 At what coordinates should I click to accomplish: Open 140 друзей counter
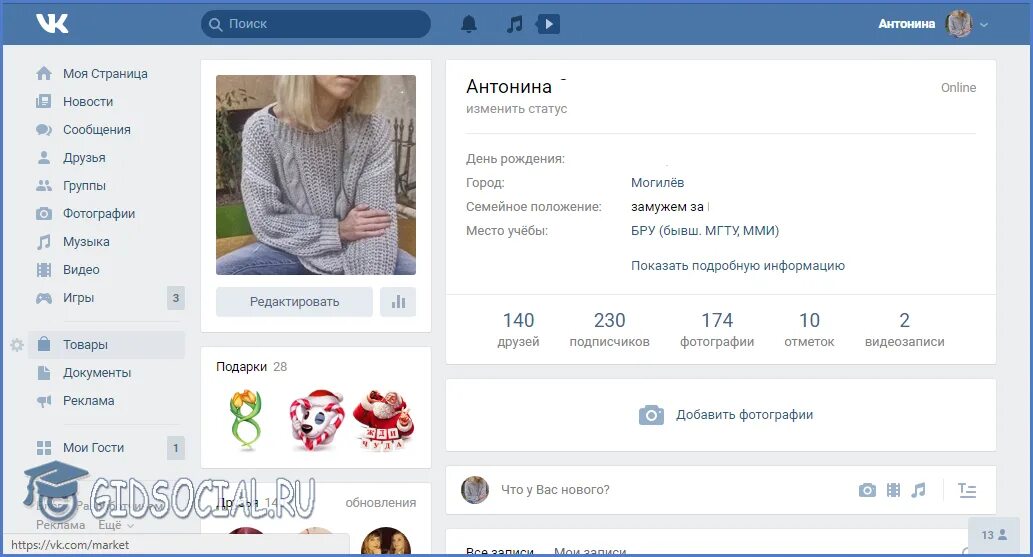[518, 330]
